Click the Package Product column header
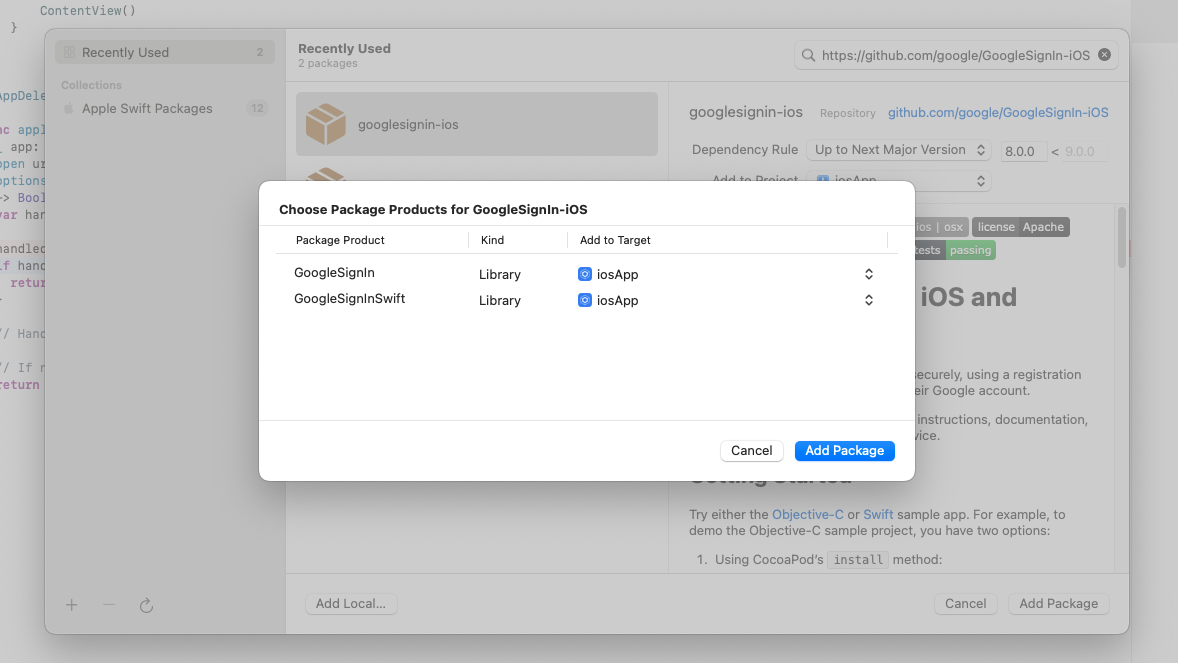The image size is (1178, 663). (340, 240)
